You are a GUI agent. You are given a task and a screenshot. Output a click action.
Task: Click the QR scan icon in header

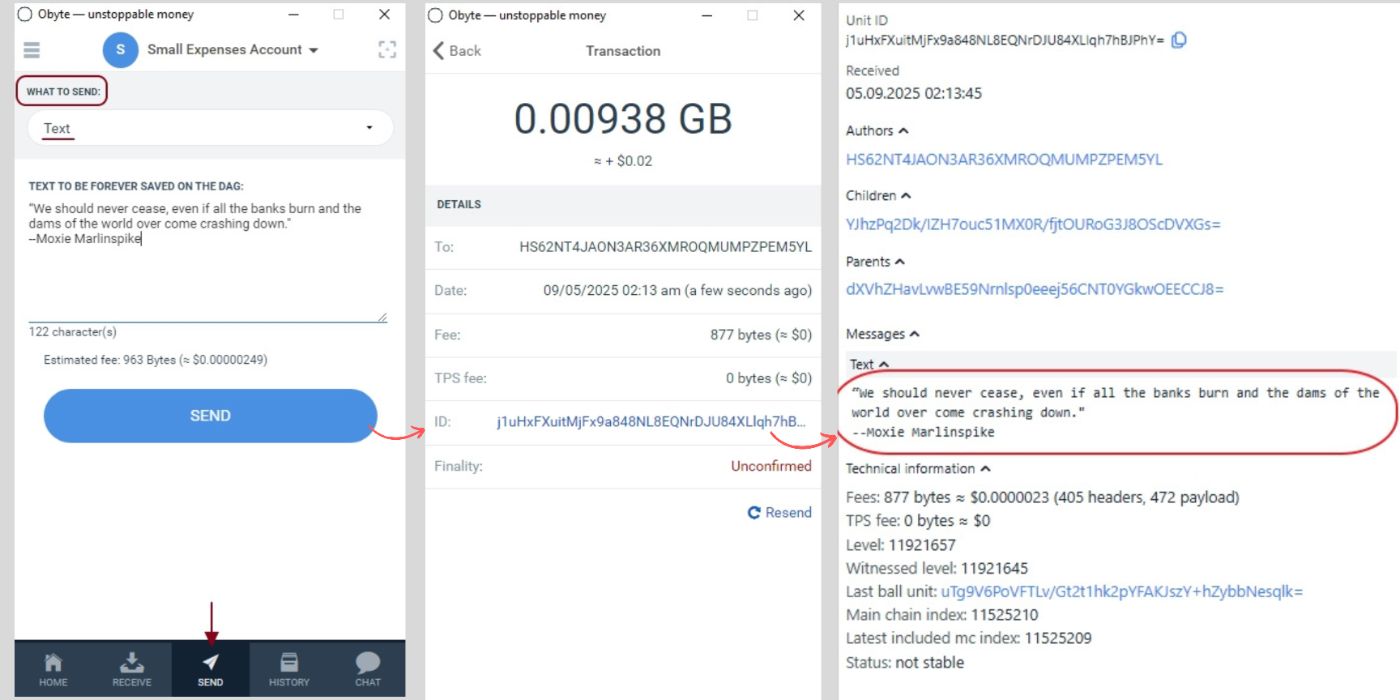click(387, 50)
